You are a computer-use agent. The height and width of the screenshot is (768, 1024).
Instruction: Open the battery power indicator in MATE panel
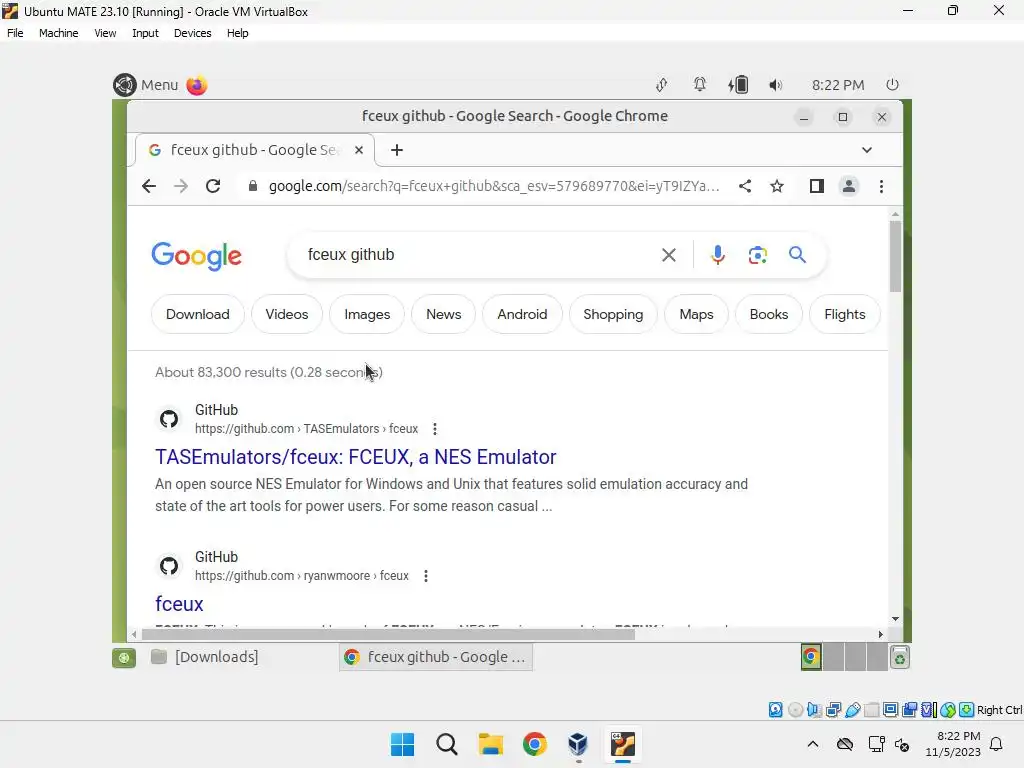tap(738, 85)
